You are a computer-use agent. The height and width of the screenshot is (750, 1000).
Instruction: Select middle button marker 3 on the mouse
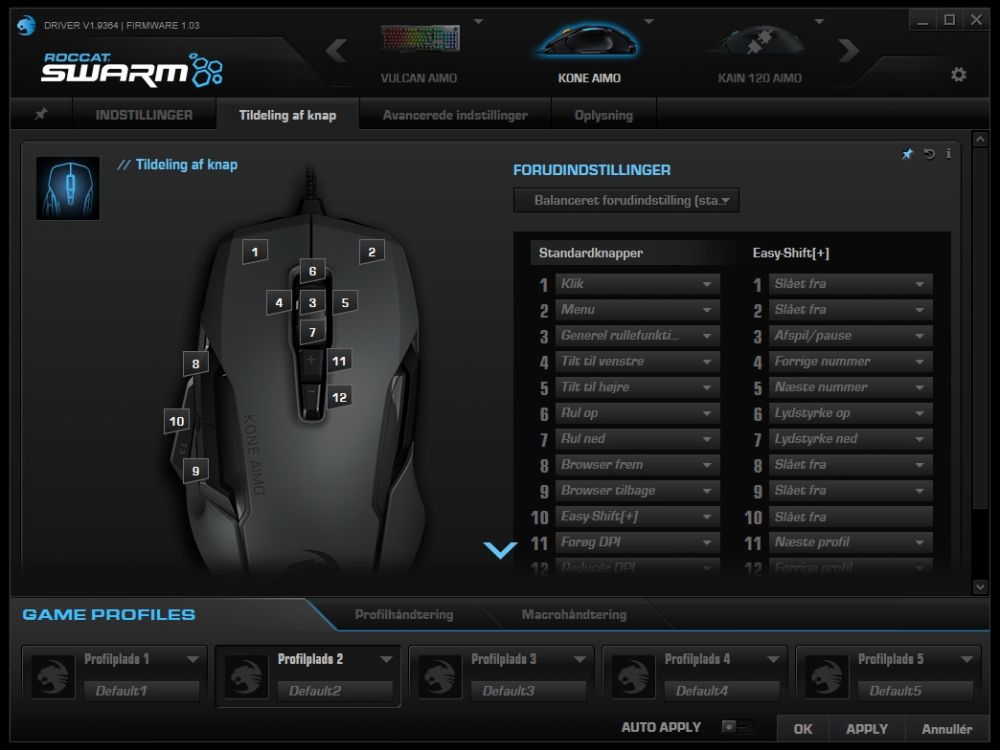(x=312, y=302)
